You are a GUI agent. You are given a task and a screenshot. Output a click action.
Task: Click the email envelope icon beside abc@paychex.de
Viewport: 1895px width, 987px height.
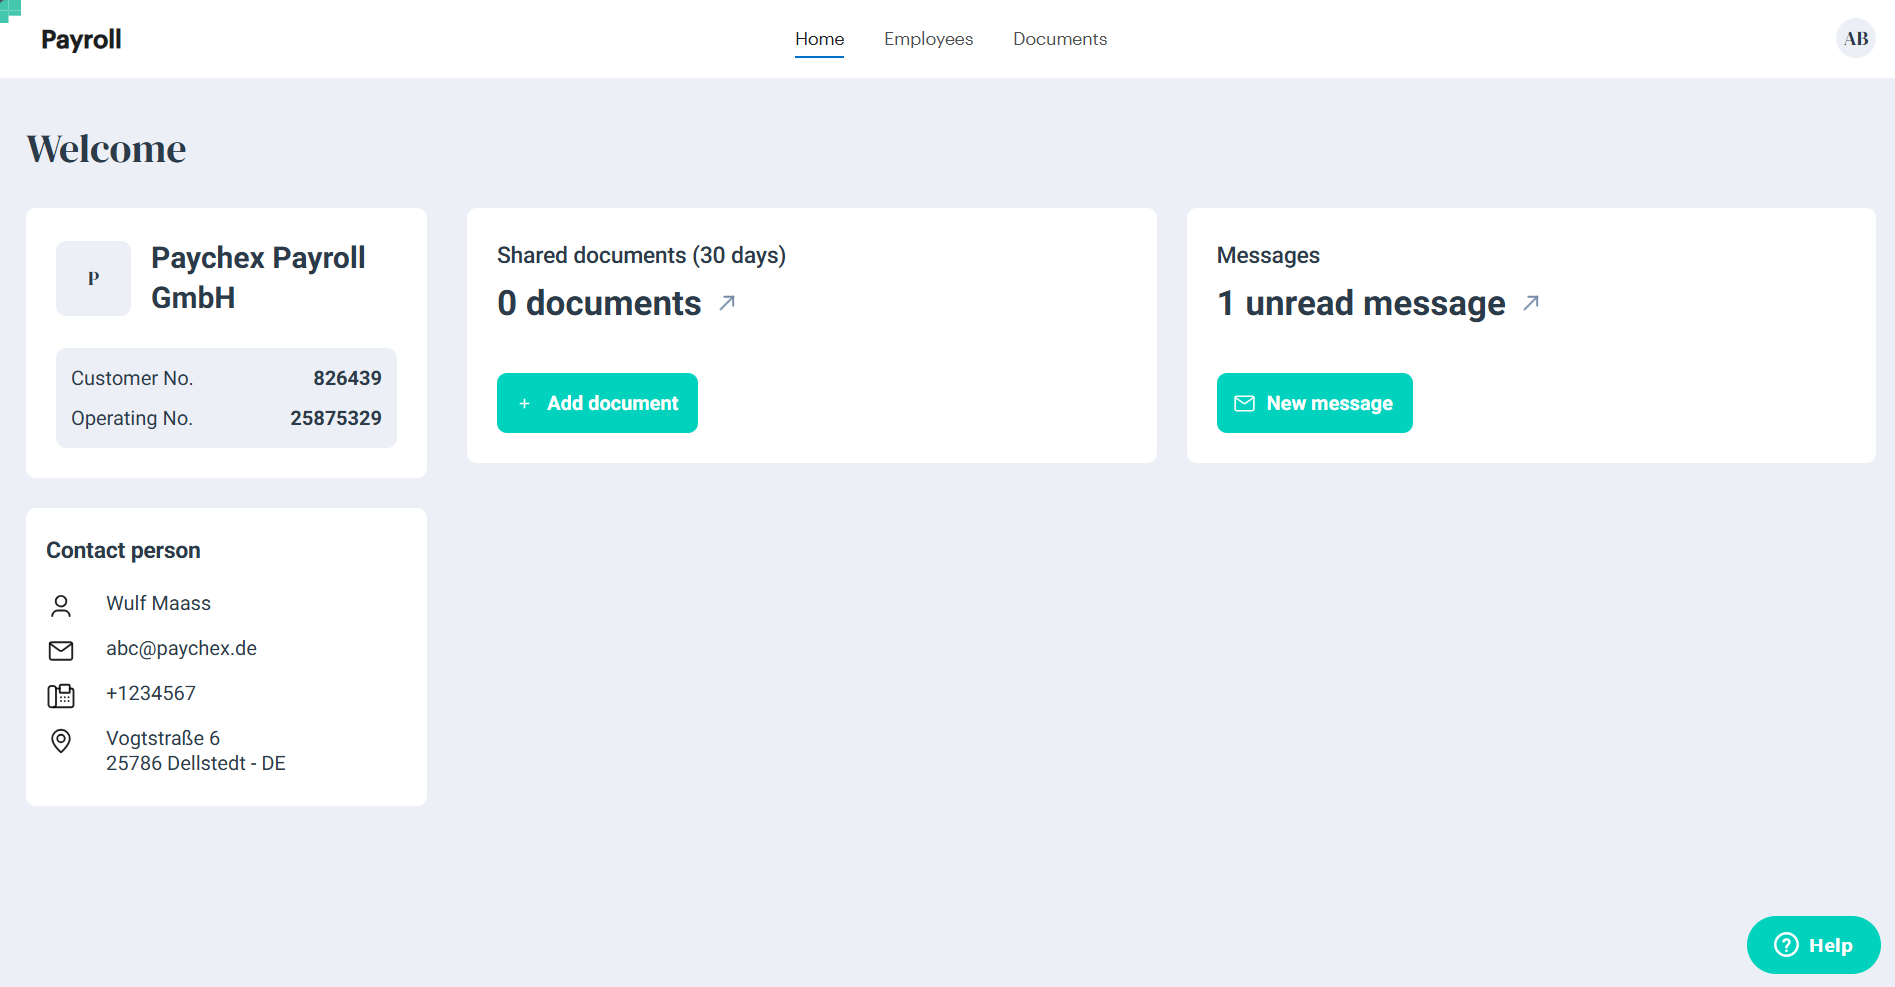61,650
